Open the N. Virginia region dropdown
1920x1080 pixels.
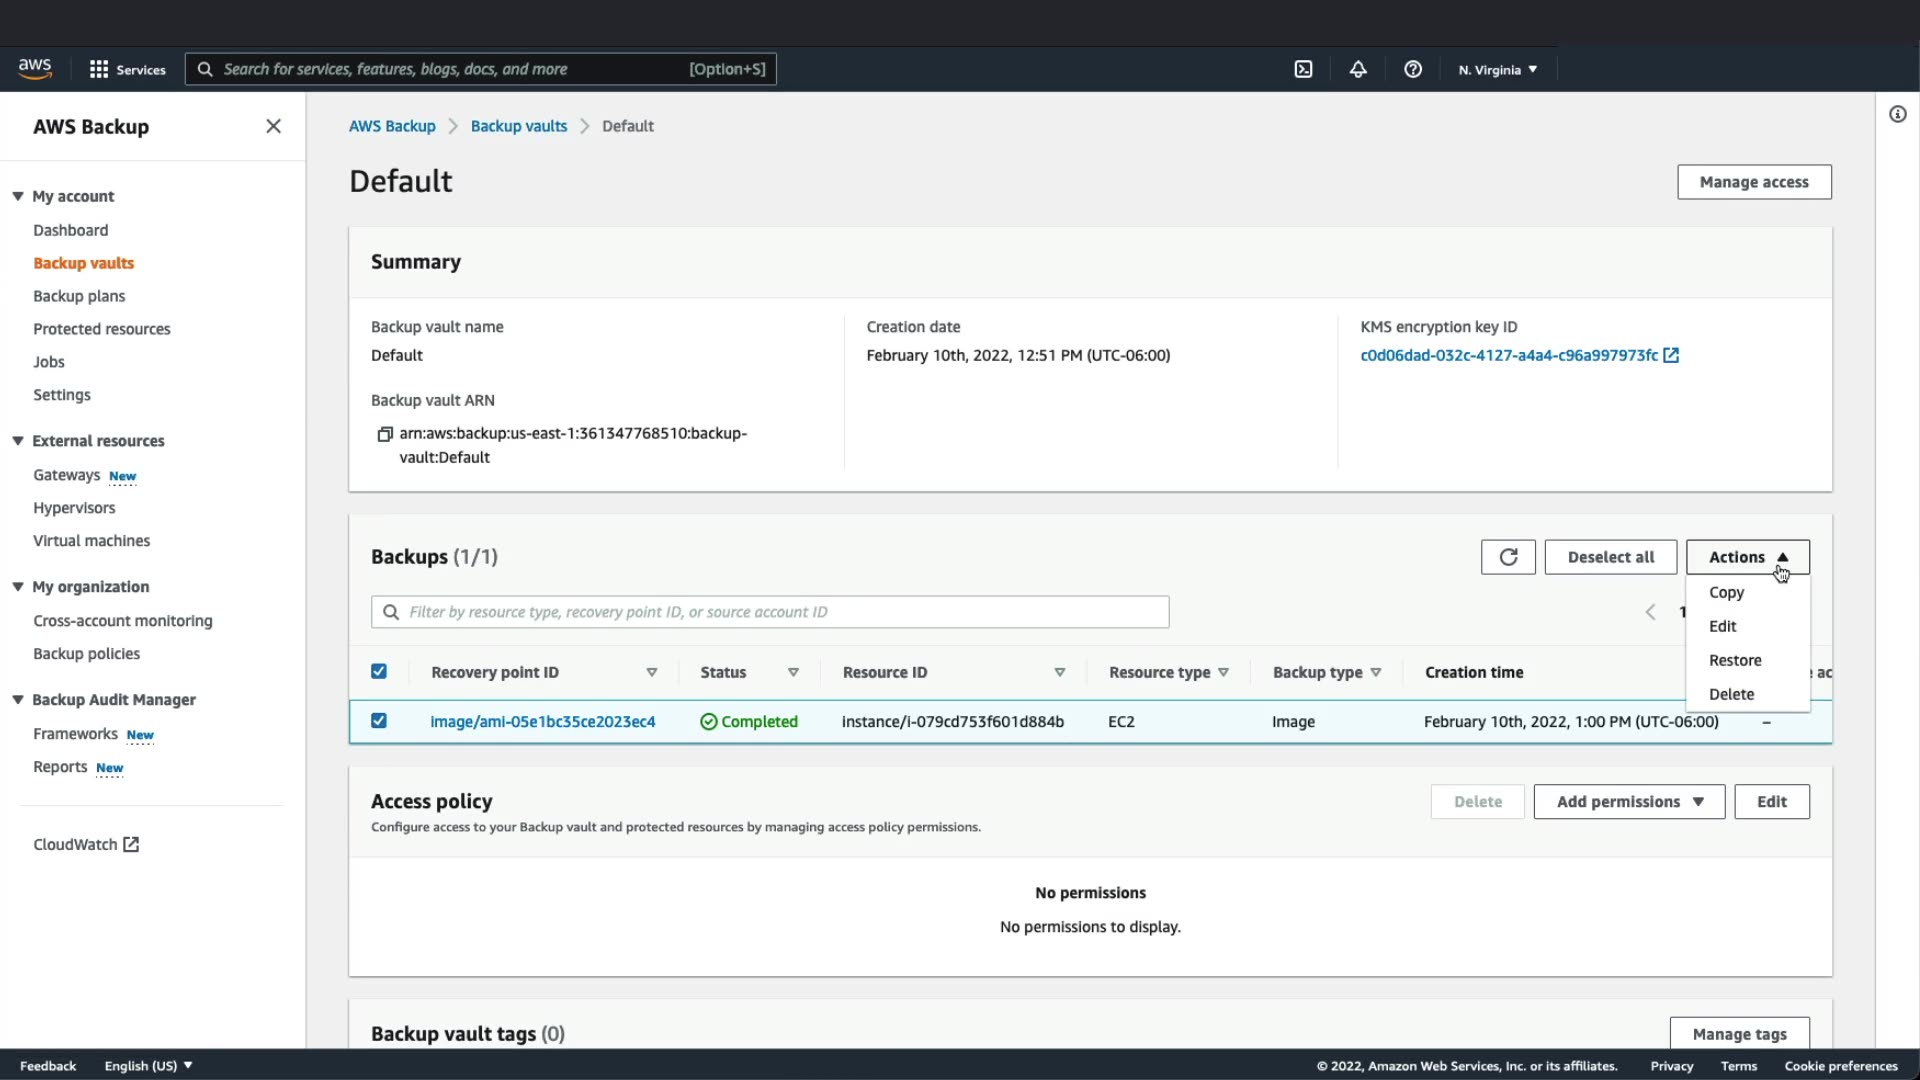tap(1497, 69)
